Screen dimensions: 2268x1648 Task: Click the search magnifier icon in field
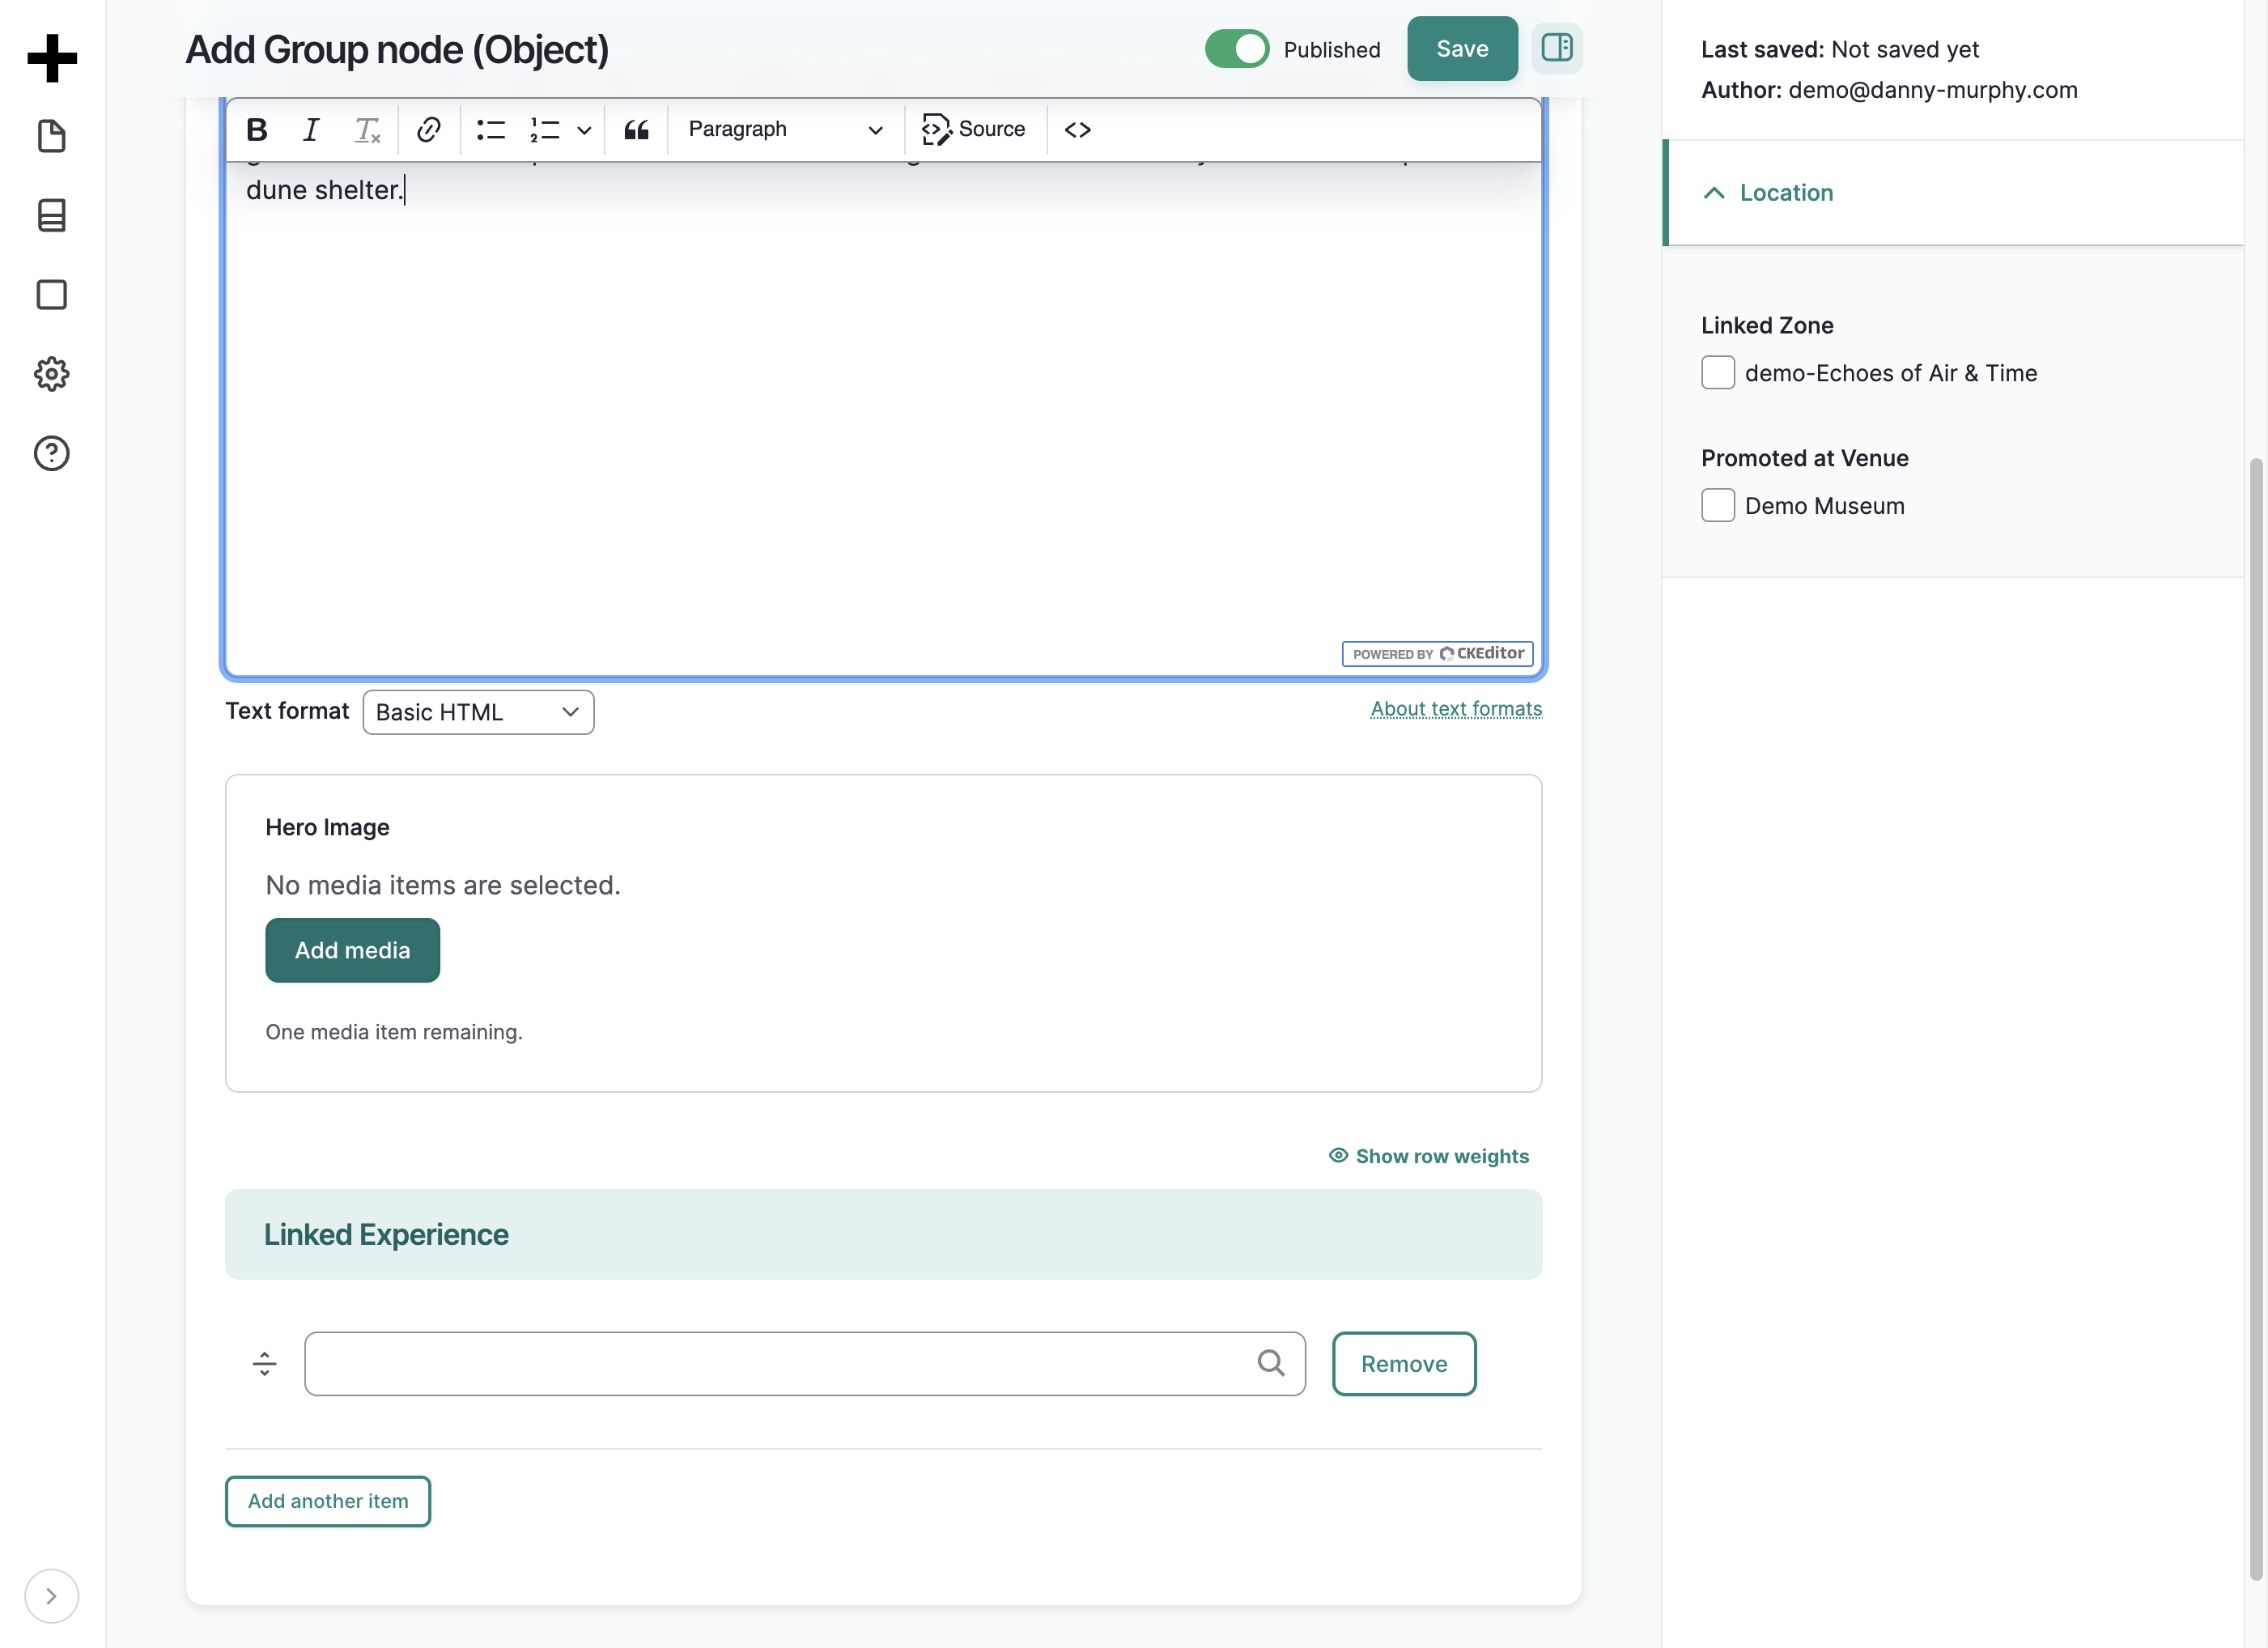[x=1271, y=1363]
